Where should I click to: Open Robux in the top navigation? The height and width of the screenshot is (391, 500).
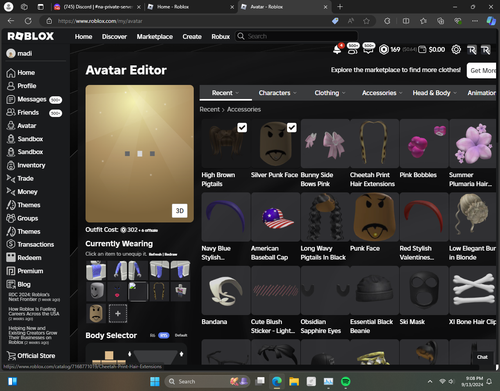[x=220, y=37]
